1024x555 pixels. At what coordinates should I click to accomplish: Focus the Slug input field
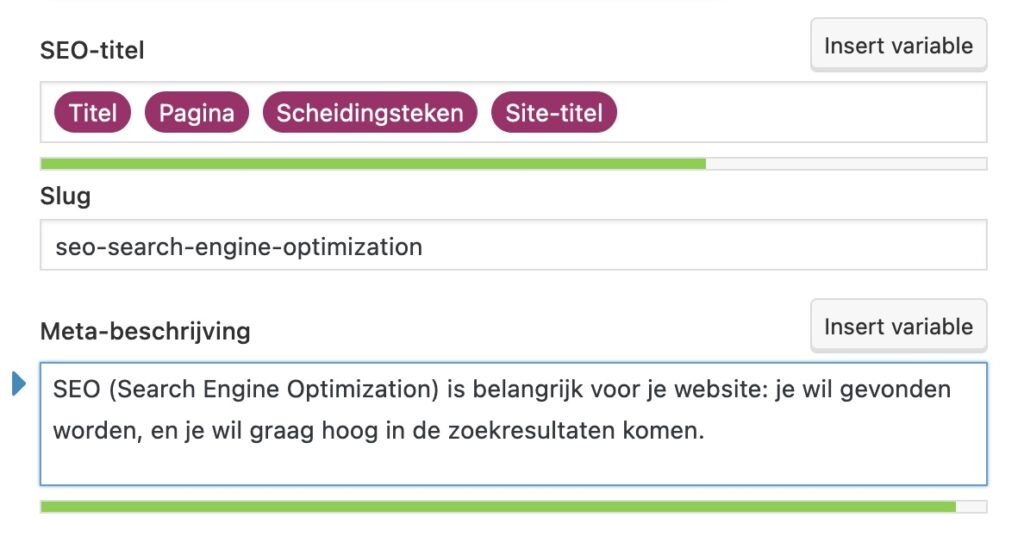pyautogui.click(x=512, y=246)
